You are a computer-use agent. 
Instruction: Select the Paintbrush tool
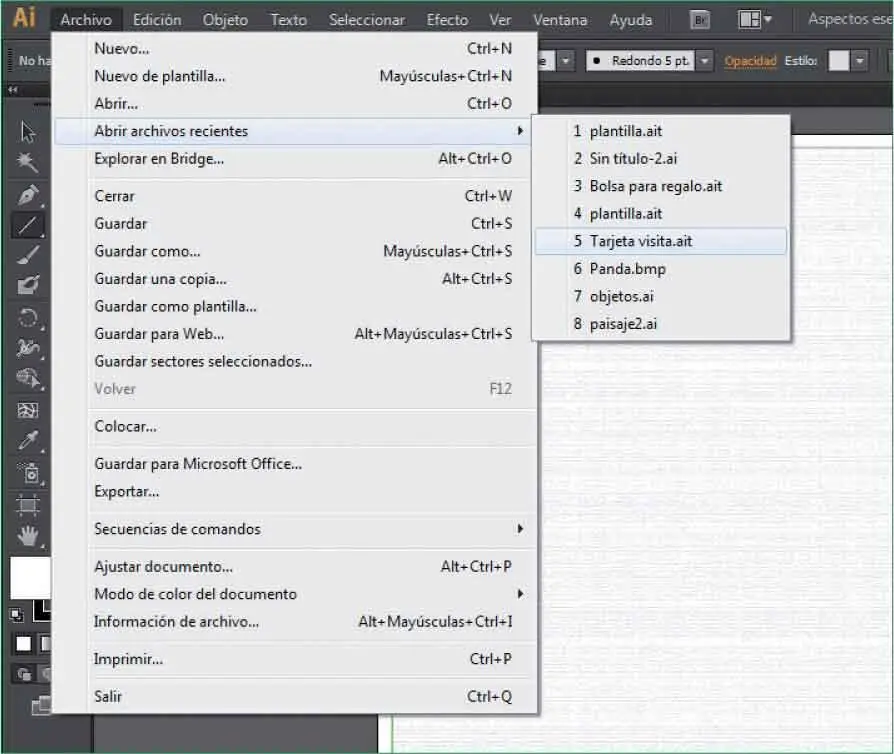pos(27,254)
